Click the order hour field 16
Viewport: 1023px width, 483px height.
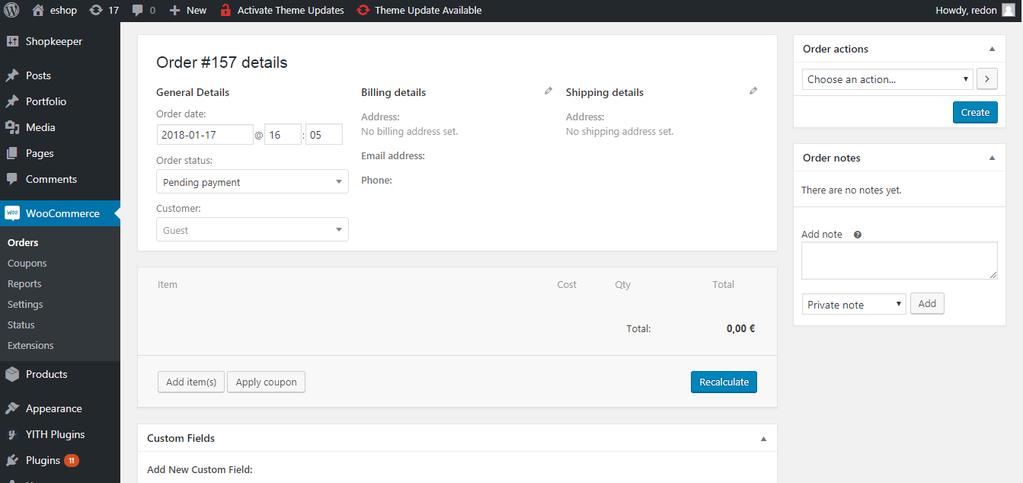[282, 134]
